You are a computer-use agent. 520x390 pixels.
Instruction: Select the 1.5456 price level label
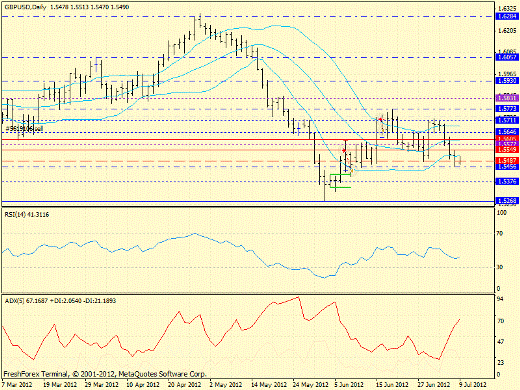(x=507, y=167)
